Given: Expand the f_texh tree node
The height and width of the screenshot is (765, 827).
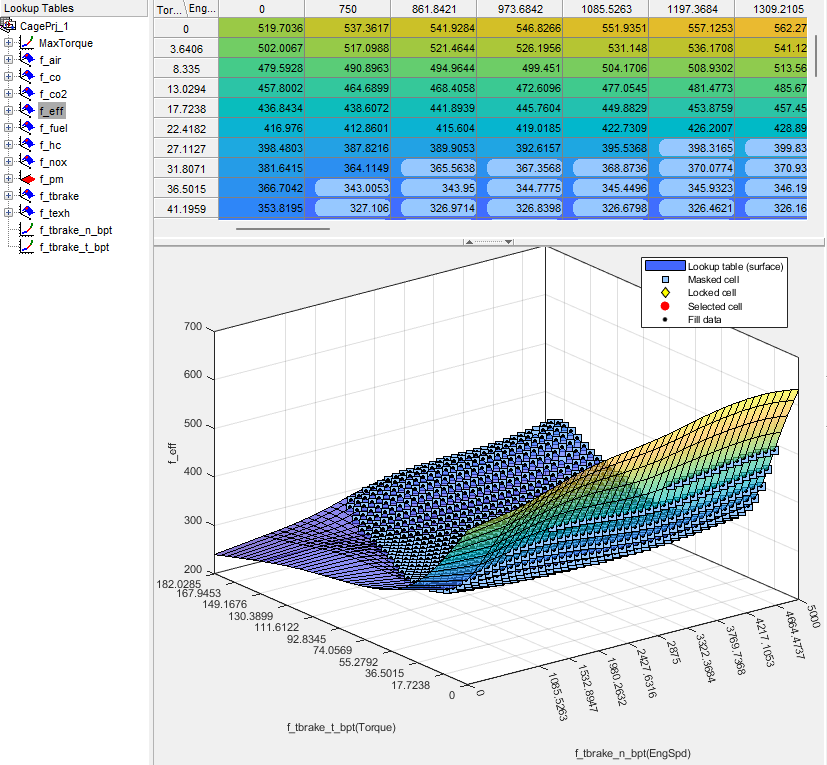Looking at the screenshot, I should click(9, 213).
